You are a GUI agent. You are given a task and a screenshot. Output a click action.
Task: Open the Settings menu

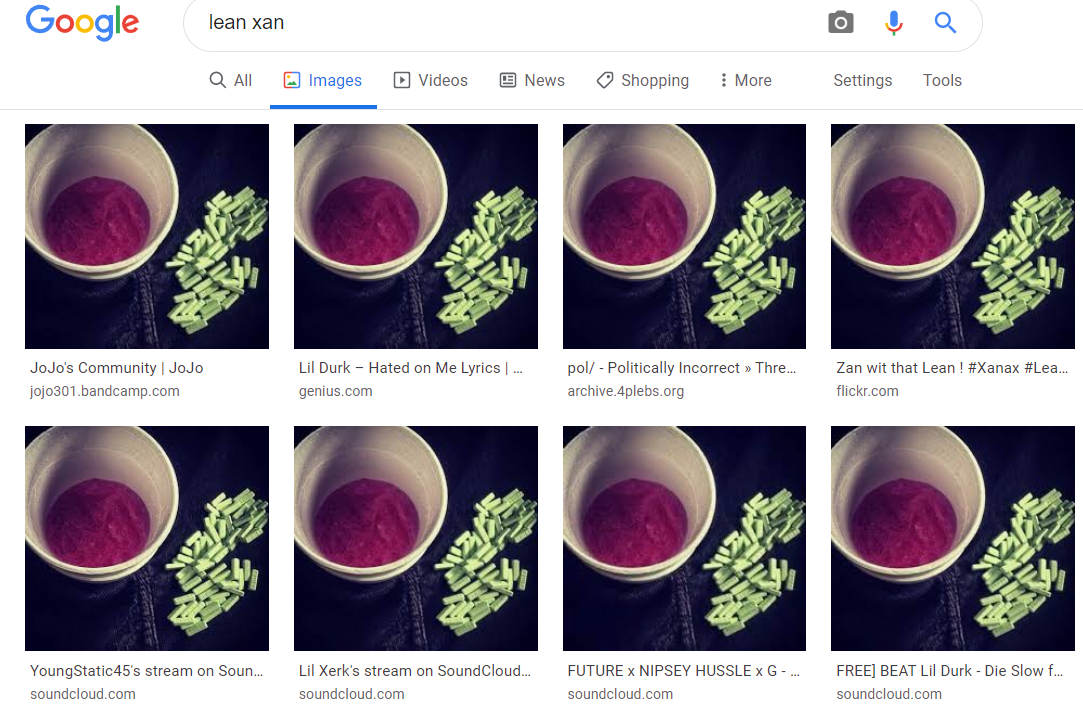click(862, 81)
